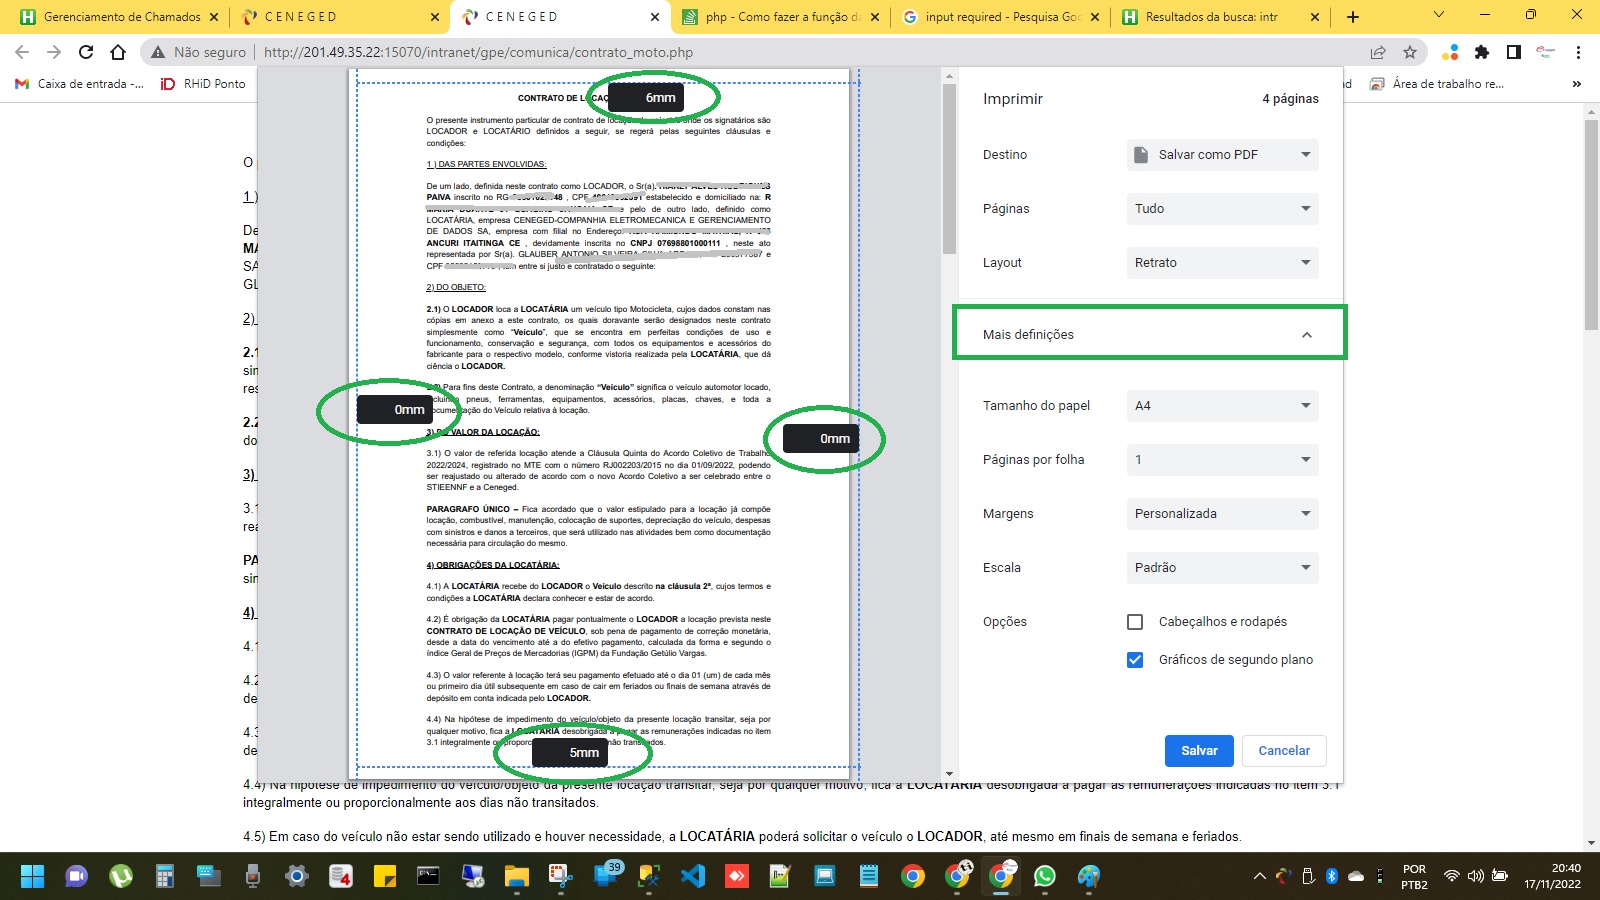Viewport: 1600px width, 900px height.
Task: Open a new browser tab
Action: [1353, 17]
